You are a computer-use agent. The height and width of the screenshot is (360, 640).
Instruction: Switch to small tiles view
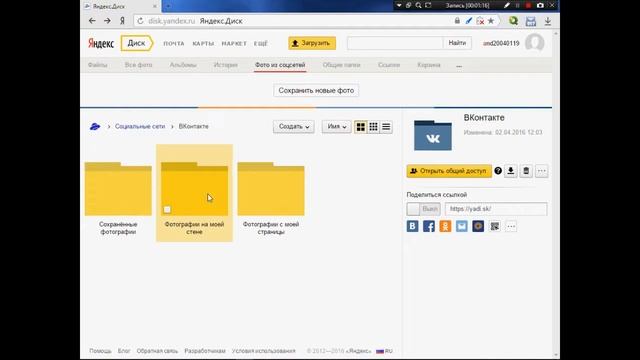[373, 127]
